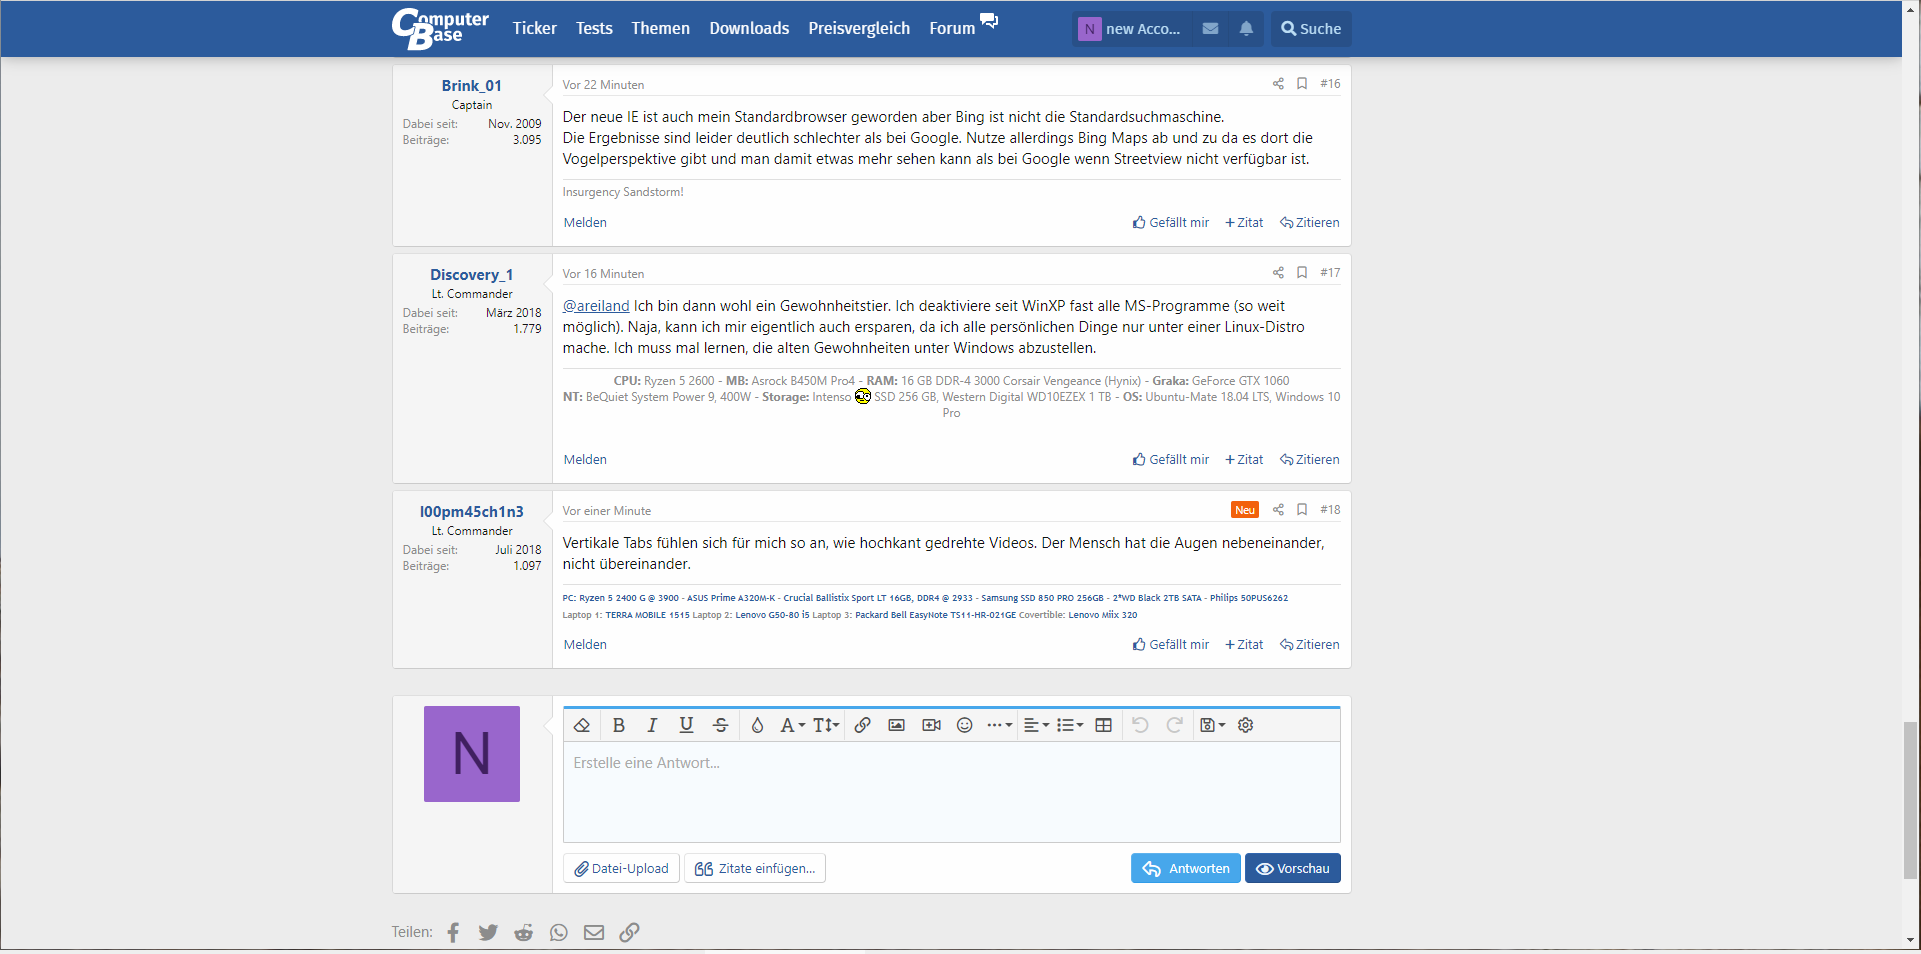Add post #18 to multi-quote (+Zitat)

tap(1244, 644)
